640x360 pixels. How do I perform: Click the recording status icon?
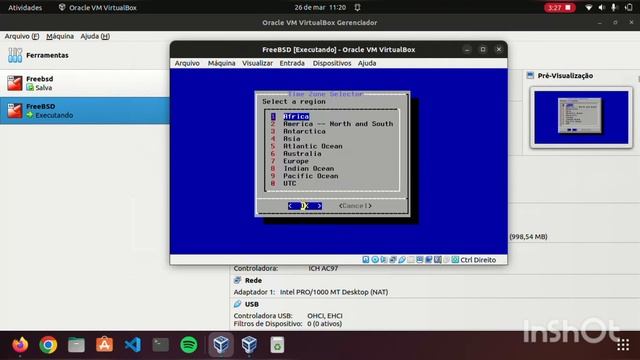(429, 260)
